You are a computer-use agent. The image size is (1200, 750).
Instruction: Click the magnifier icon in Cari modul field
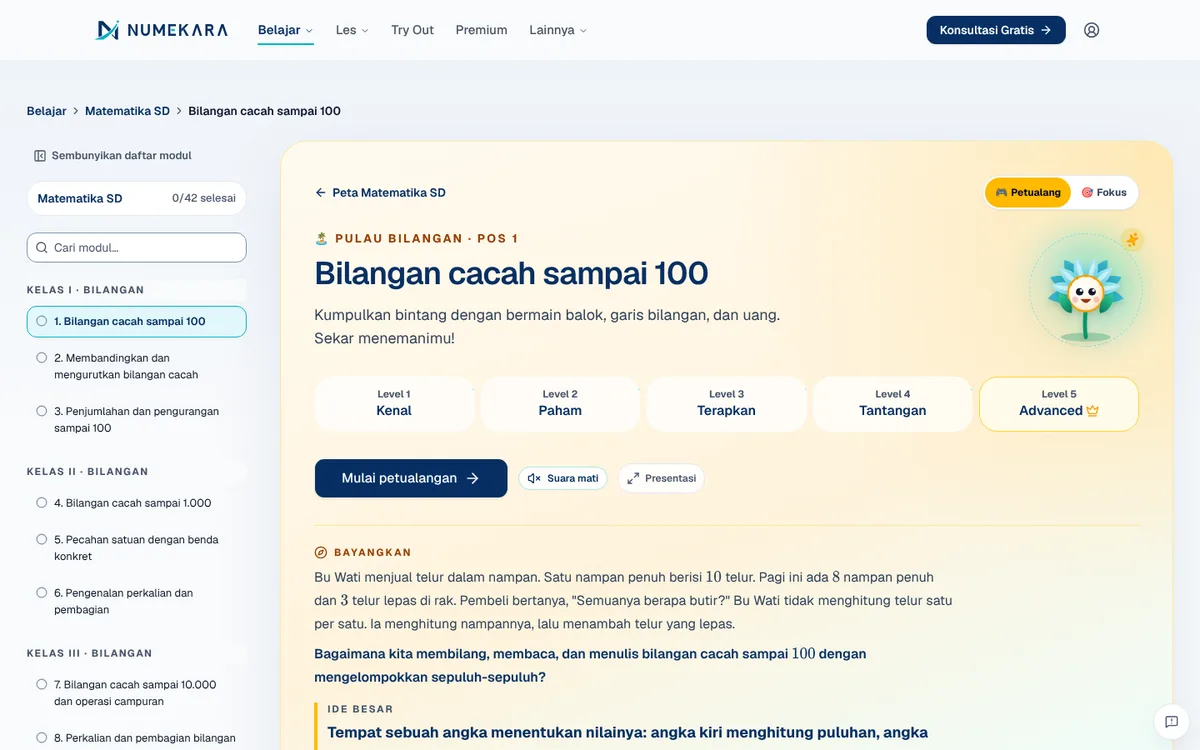pos(42,248)
